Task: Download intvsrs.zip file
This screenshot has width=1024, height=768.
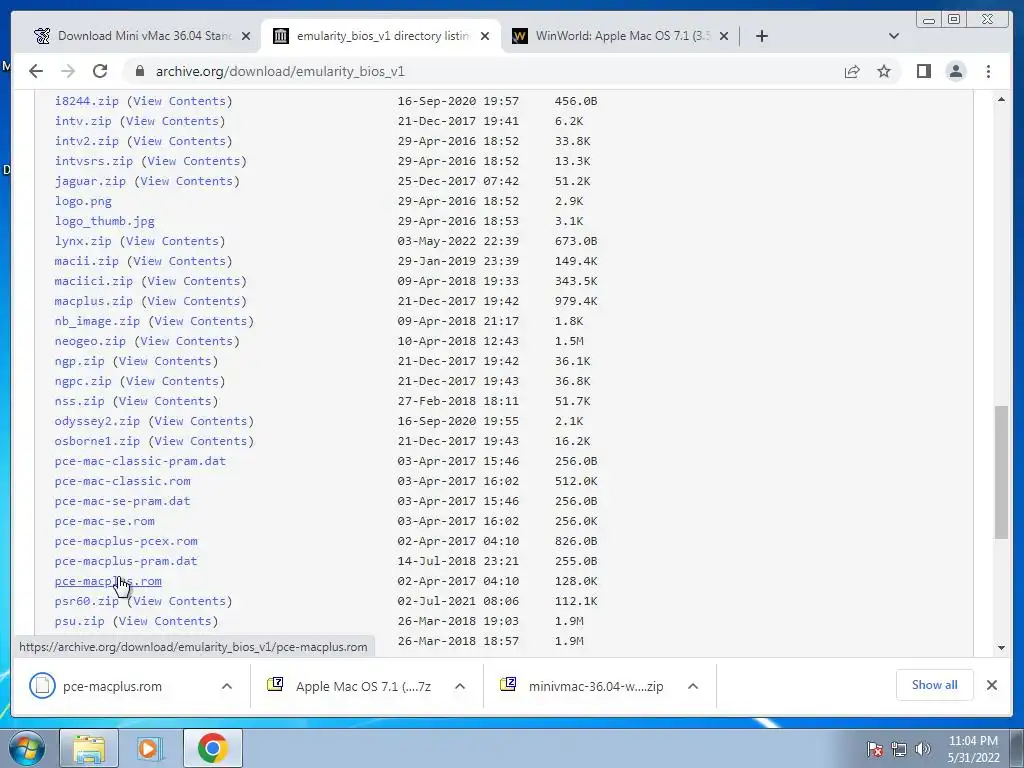Action: pos(94,161)
